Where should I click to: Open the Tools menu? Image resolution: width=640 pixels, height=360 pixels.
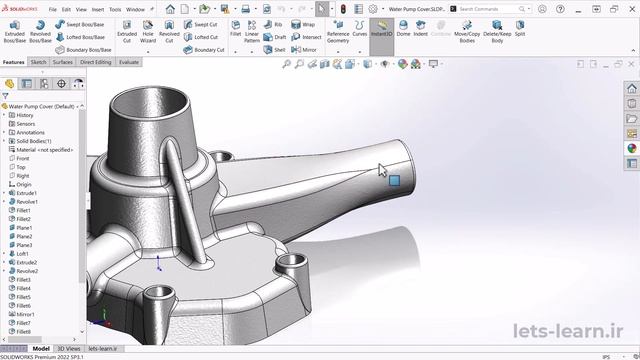point(115,9)
